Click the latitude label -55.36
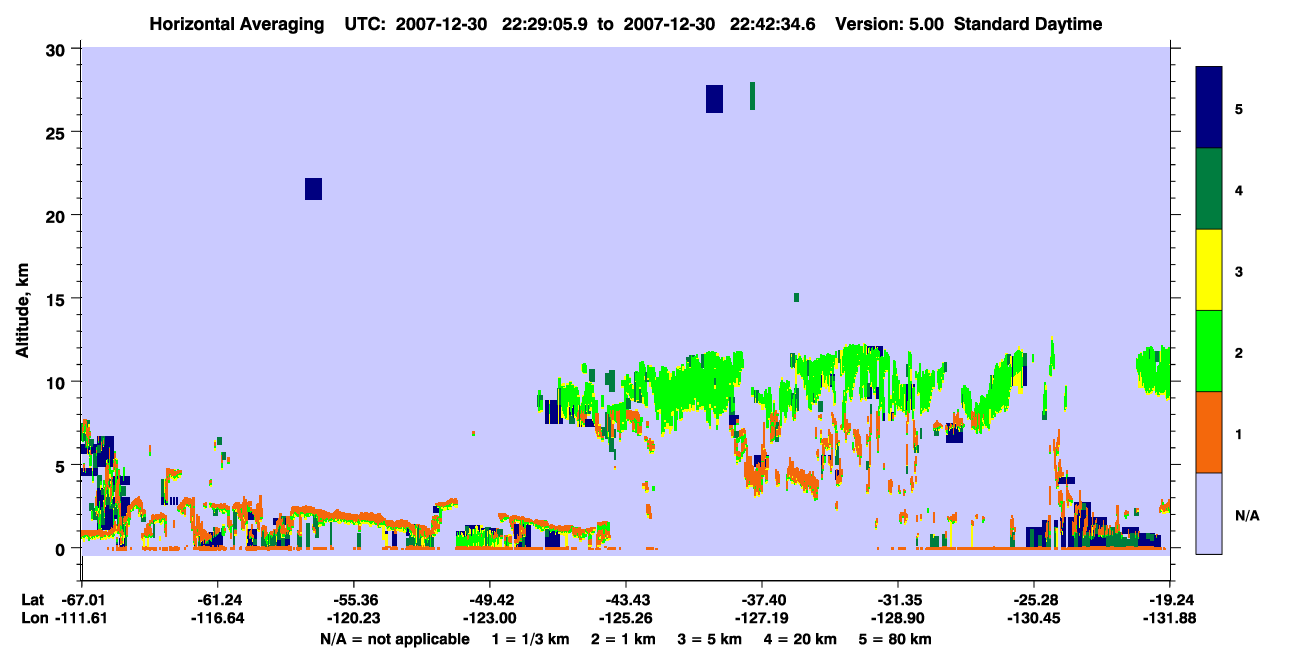Image resolution: width=1300 pixels, height=667 pixels. click(353, 600)
